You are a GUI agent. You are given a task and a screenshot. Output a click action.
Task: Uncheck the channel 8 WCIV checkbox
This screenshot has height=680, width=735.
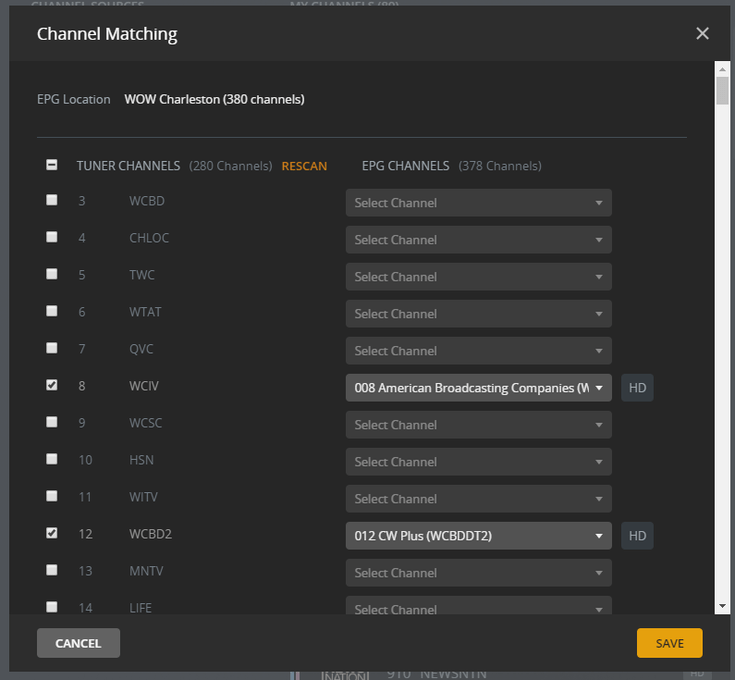click(x=52, y=385)
